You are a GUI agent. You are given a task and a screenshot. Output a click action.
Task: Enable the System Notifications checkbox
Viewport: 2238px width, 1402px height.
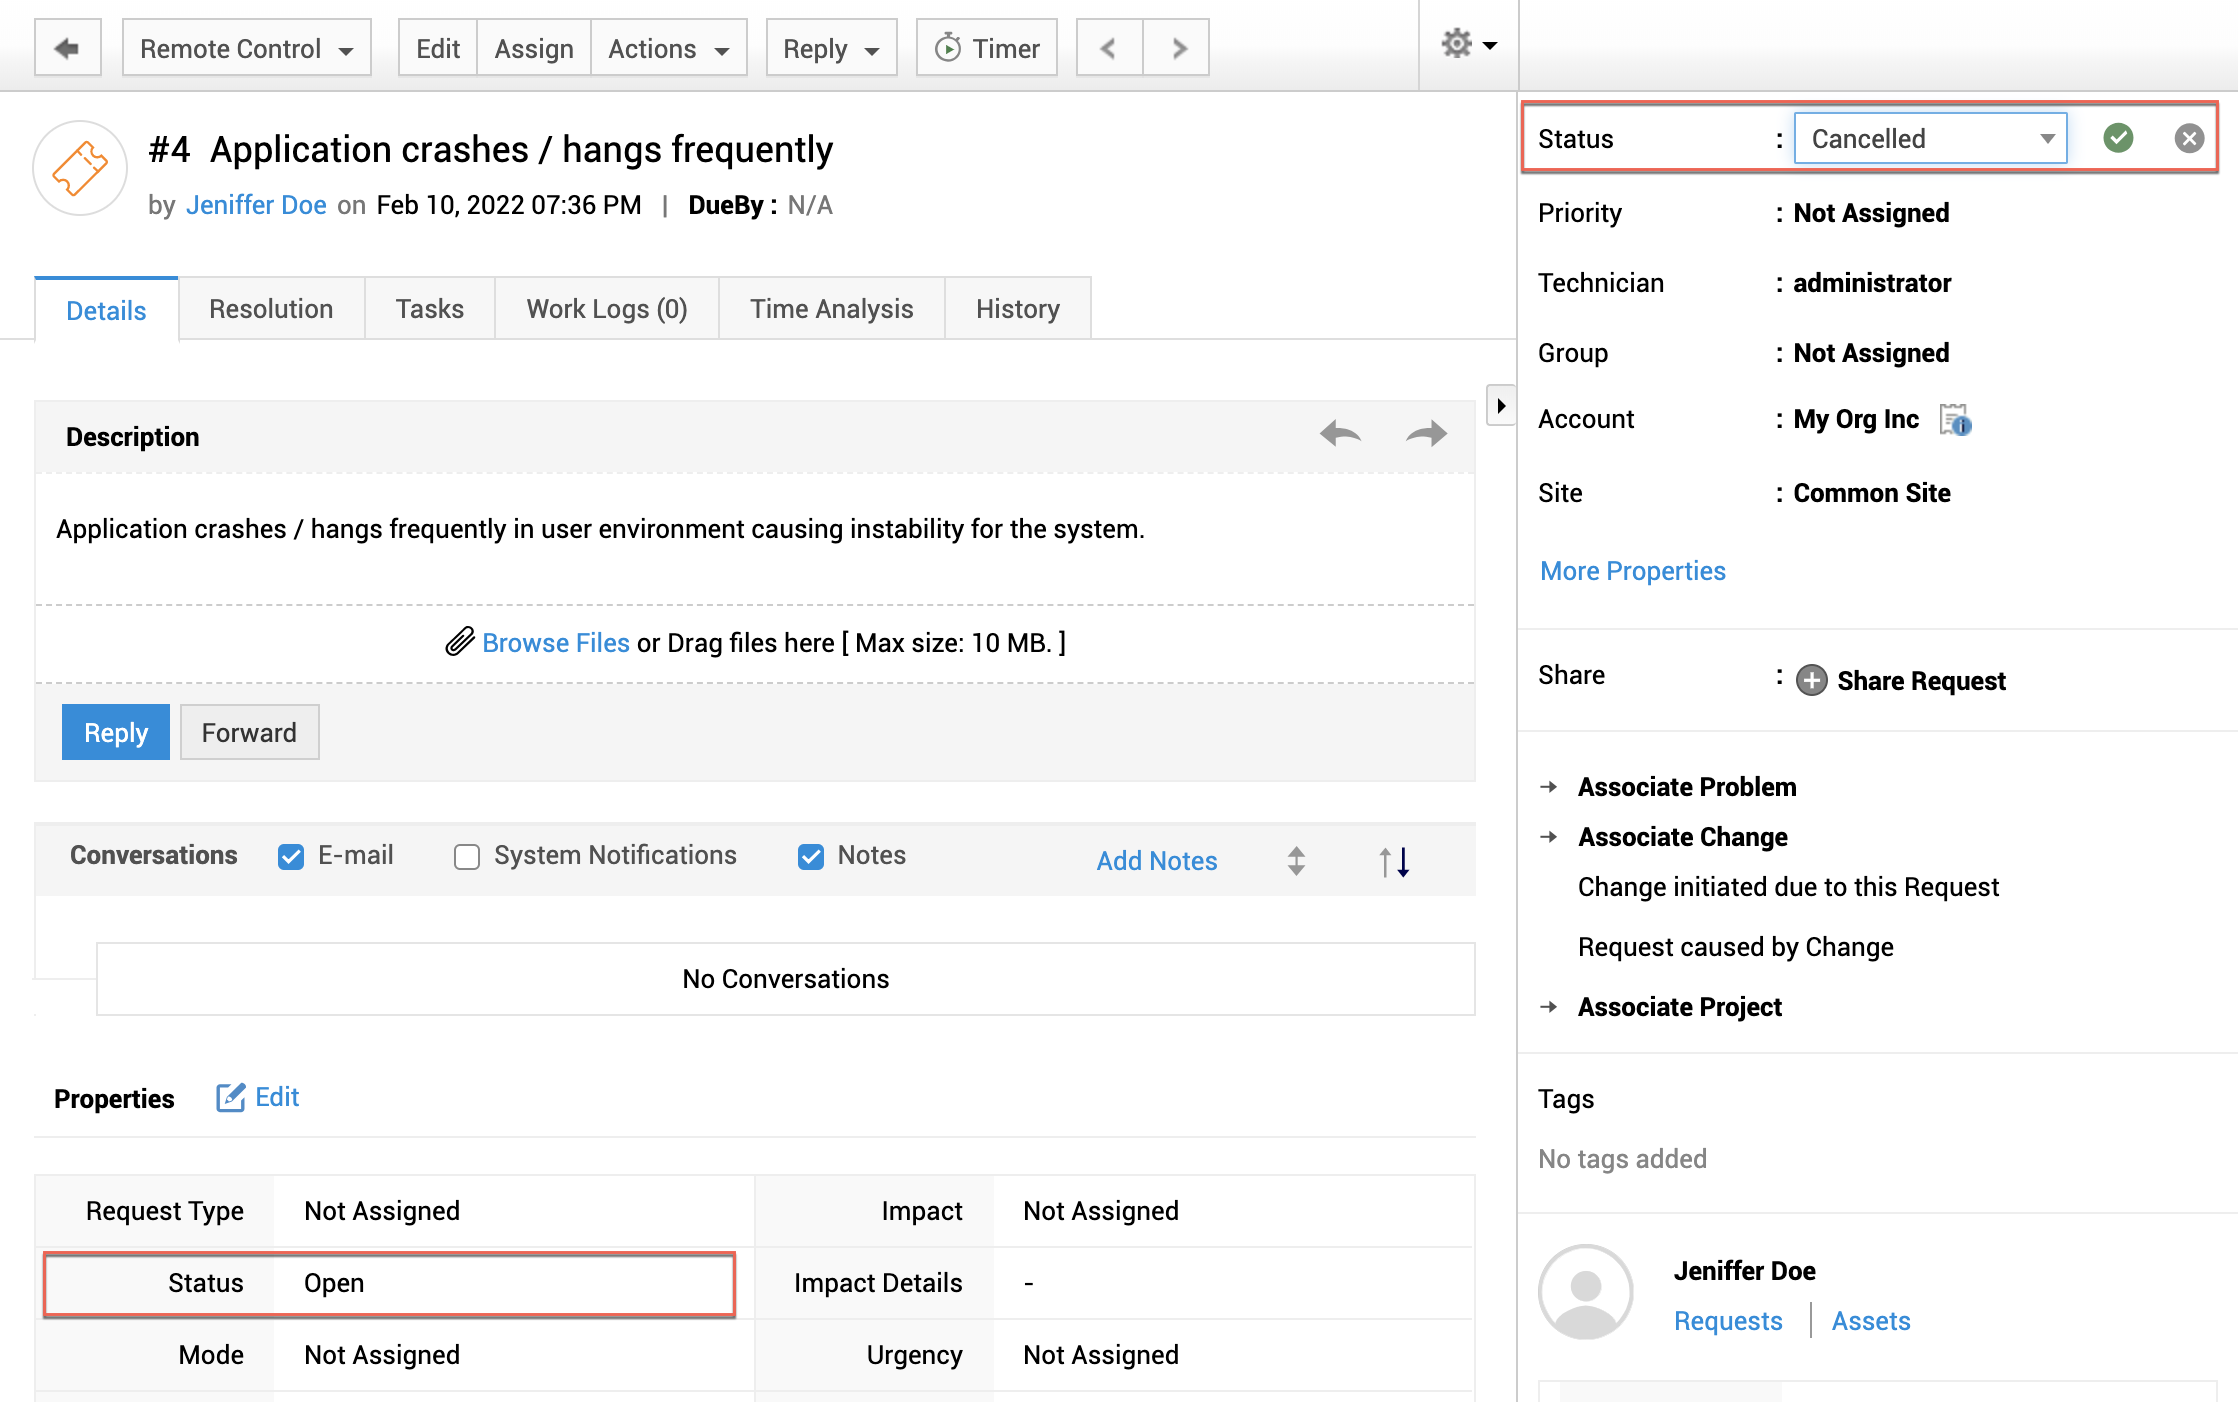466,857
